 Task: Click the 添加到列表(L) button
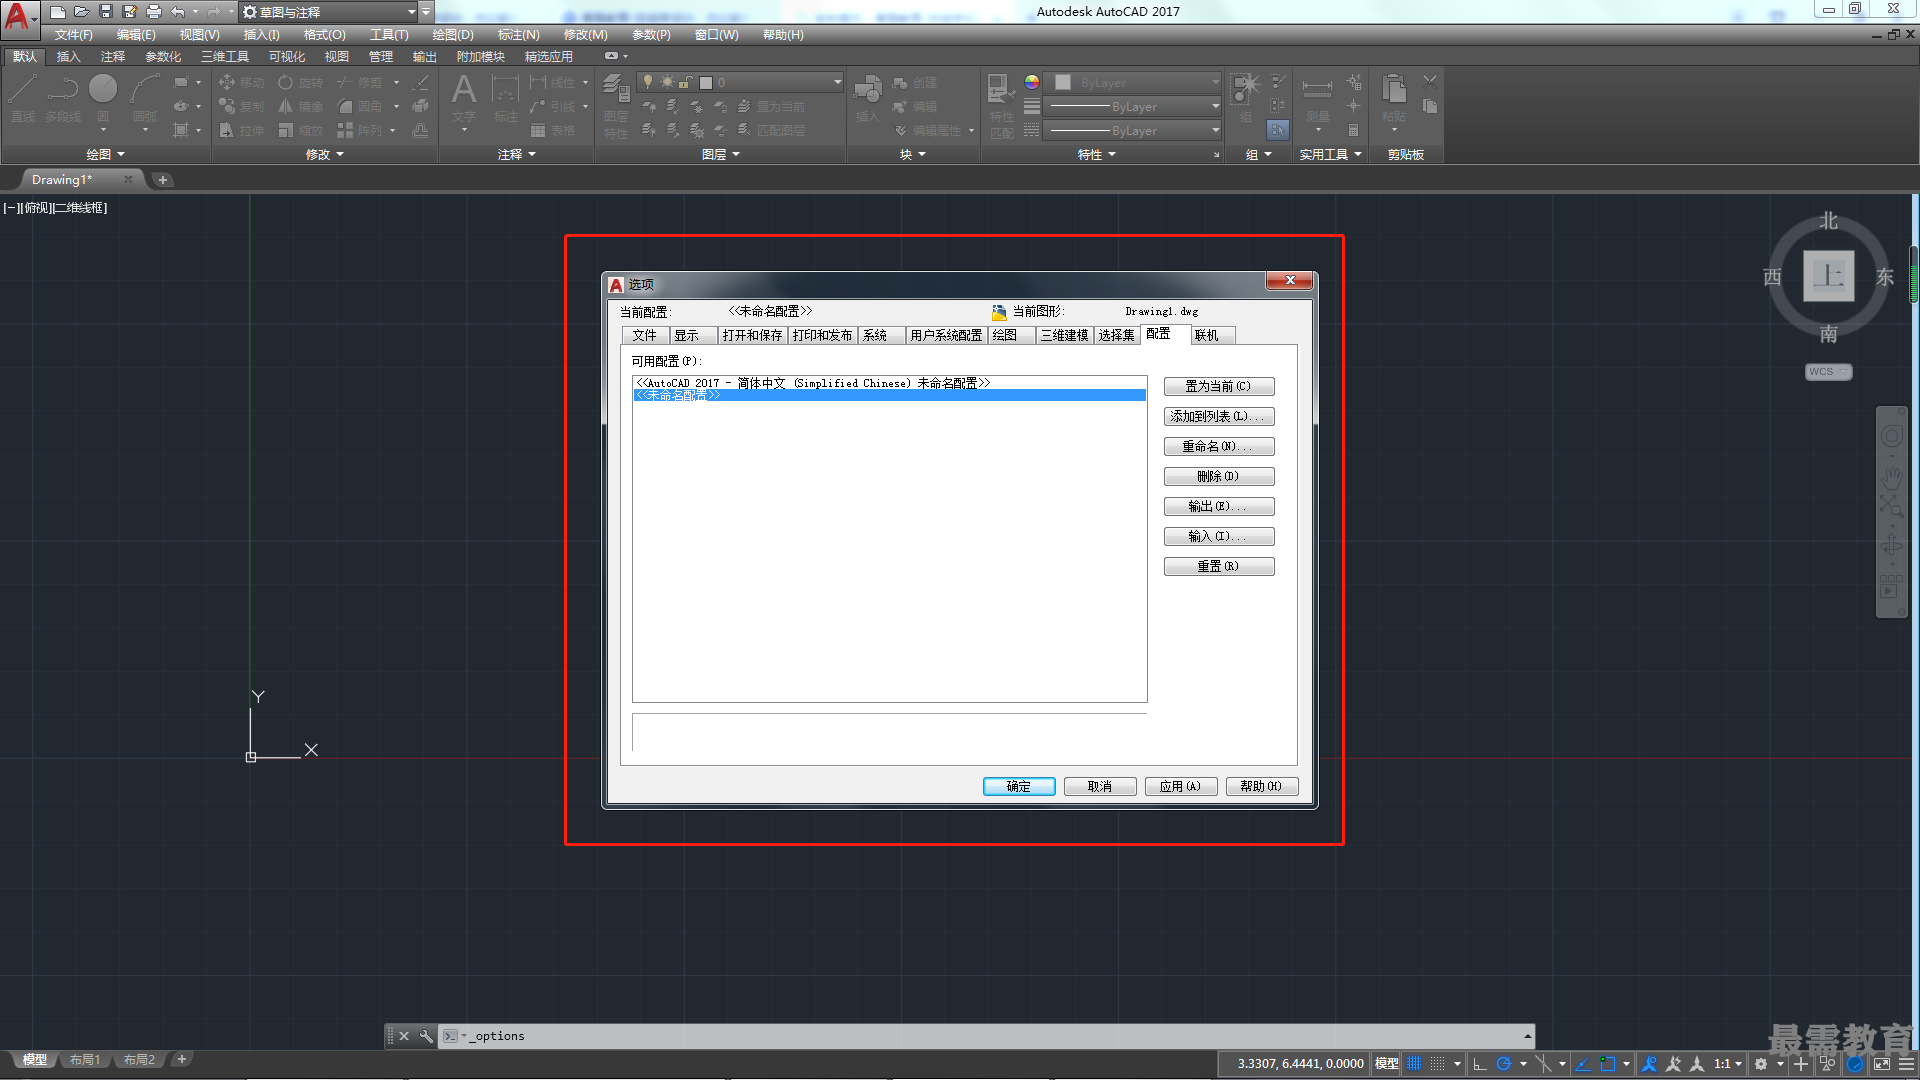[1219, 416]
